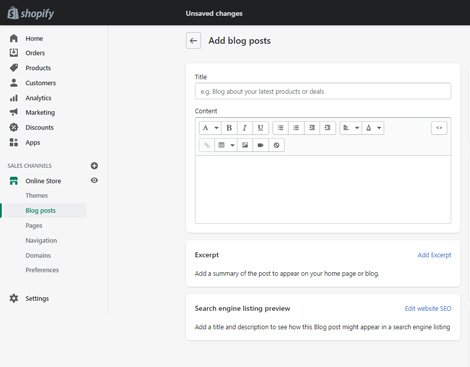Click the insert link icon

coord(207,145)
